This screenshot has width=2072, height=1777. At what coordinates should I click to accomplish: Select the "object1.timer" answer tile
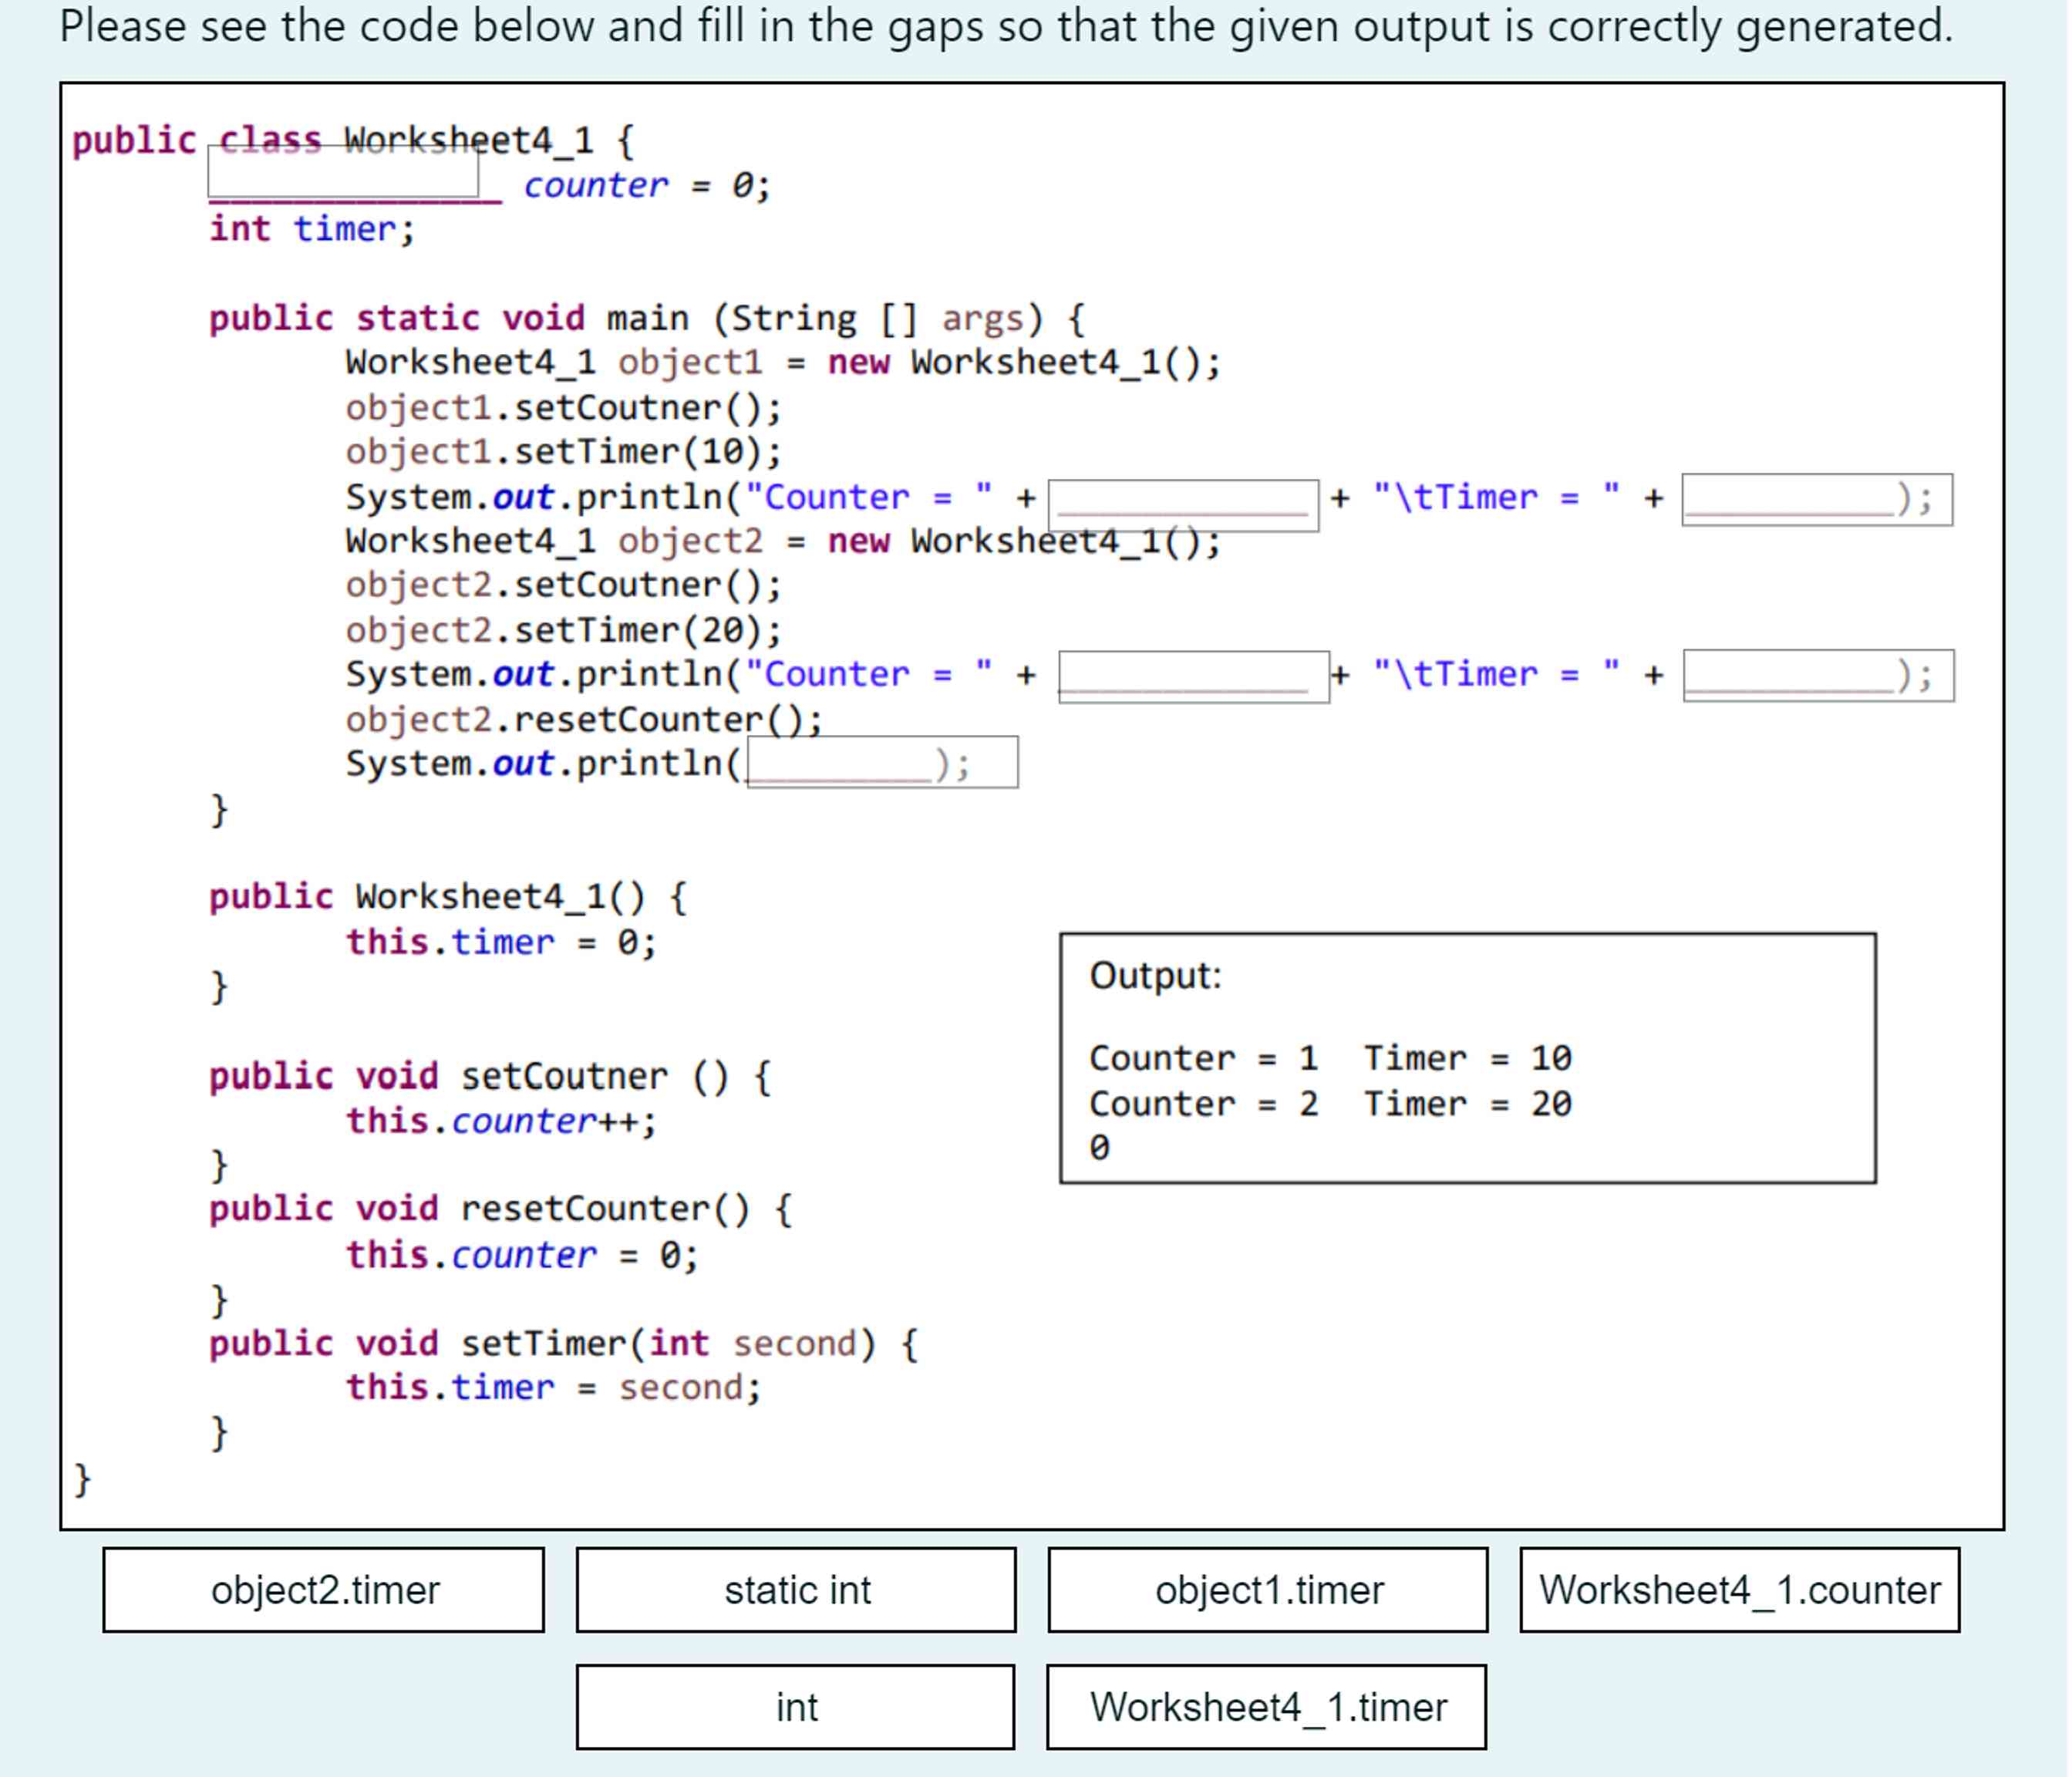[x=1268, y=1590]
